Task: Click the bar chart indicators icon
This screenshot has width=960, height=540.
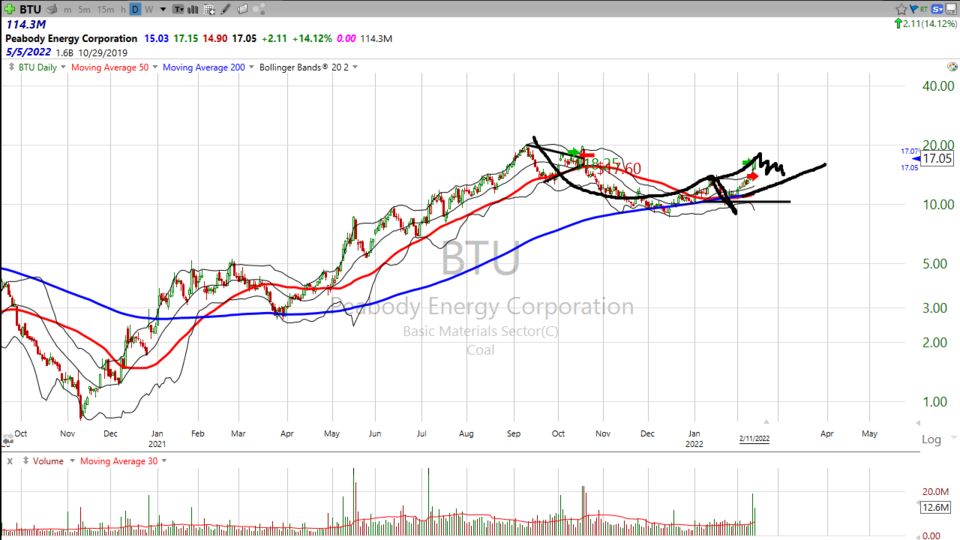Action: click(x=193, y=9)
